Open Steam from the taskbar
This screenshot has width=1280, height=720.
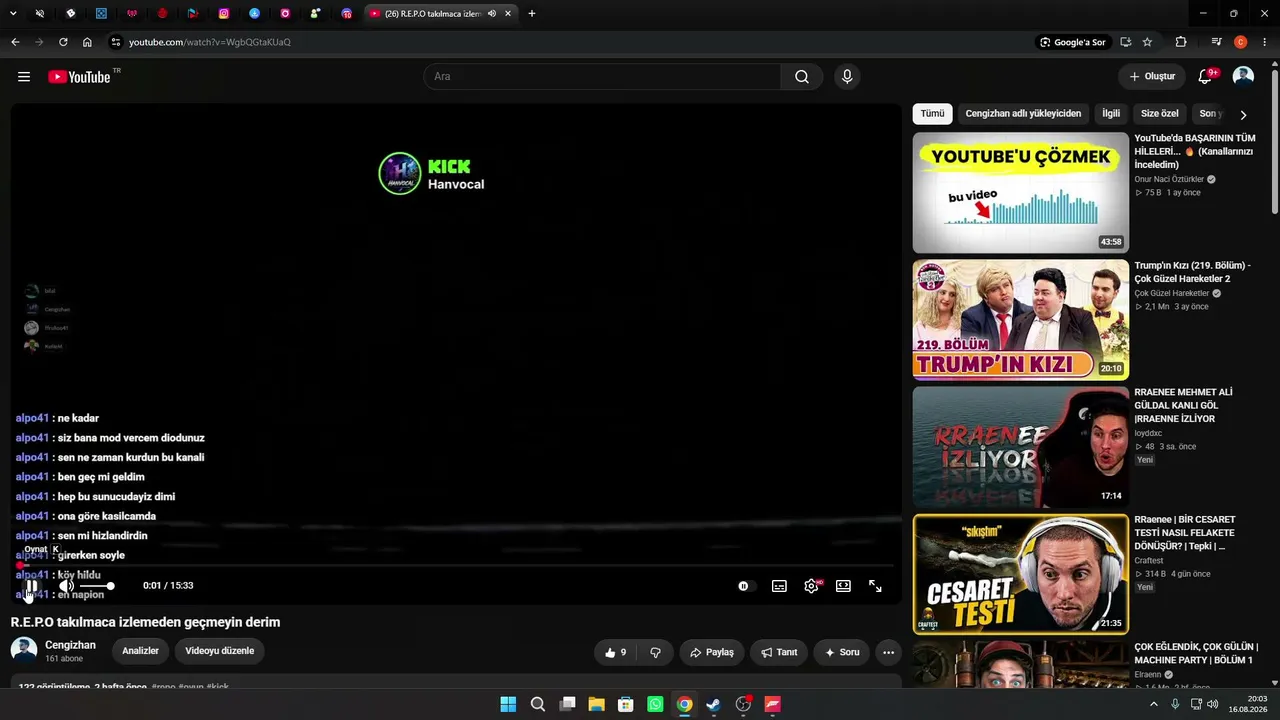coord(713,704)
